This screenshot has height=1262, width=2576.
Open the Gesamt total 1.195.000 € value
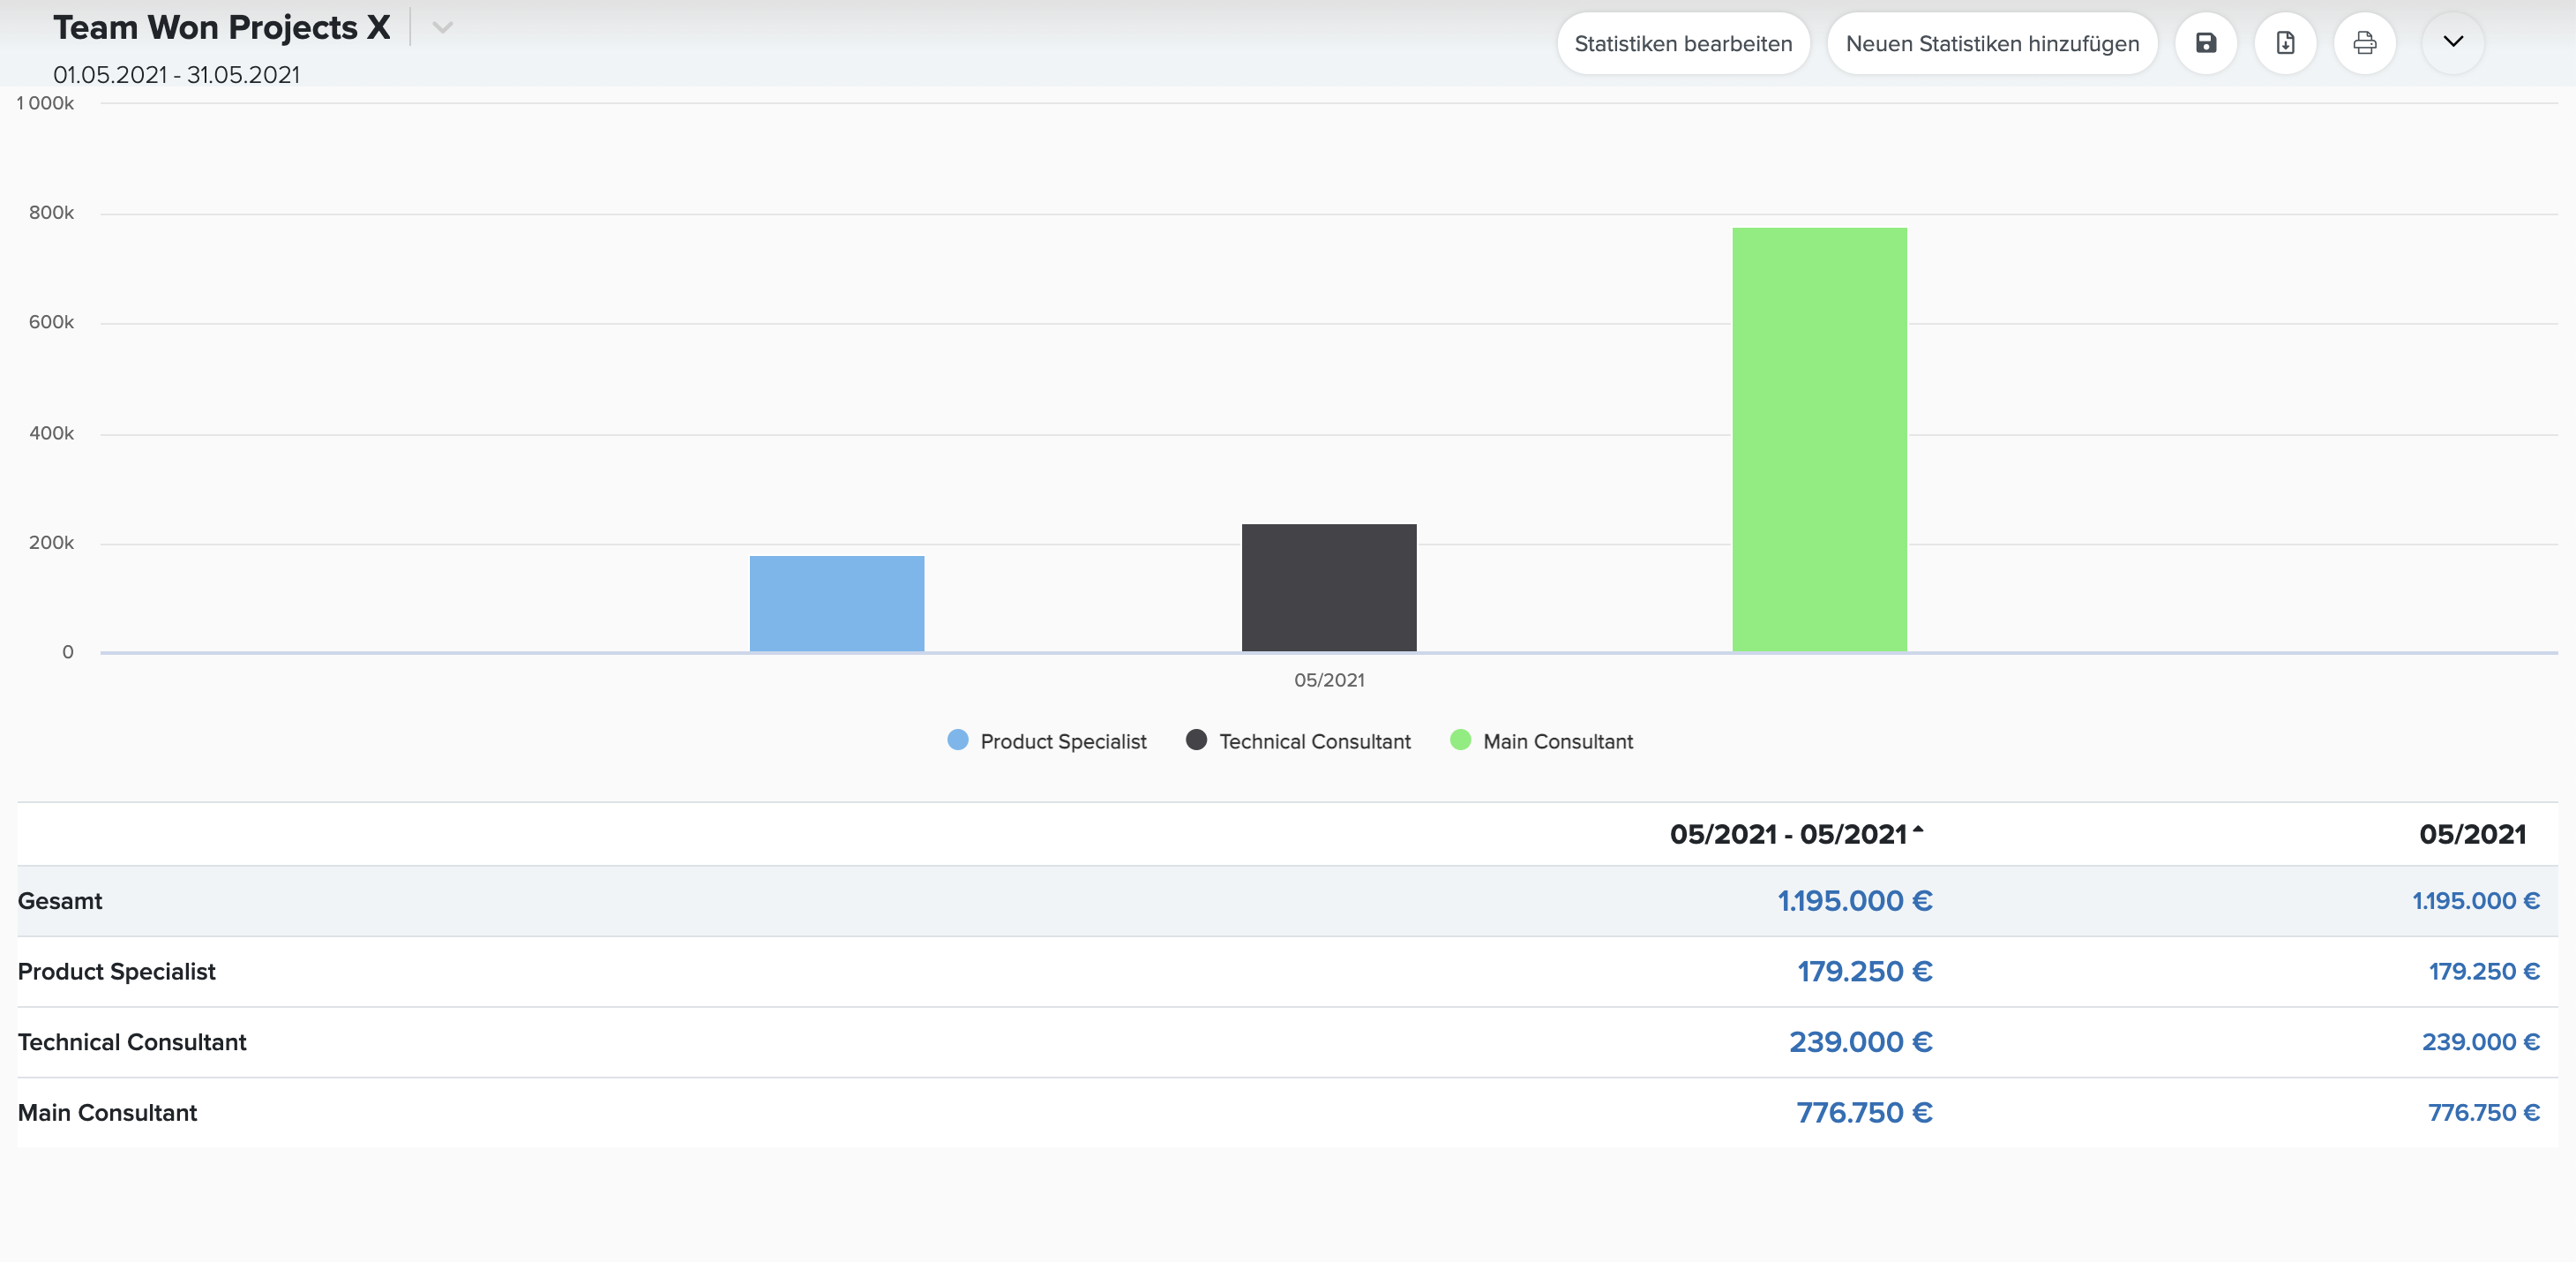coord(1854,901)
